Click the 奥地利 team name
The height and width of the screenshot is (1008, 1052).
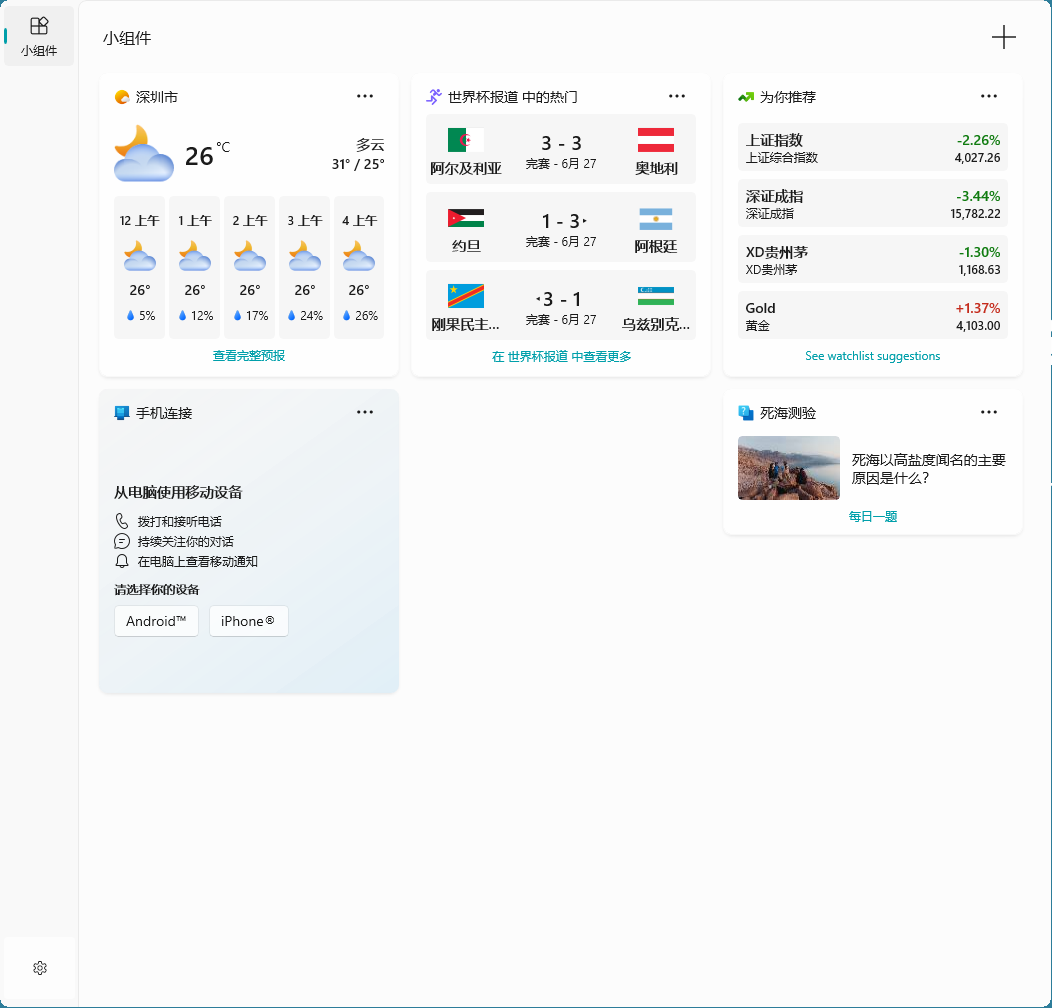656,168
